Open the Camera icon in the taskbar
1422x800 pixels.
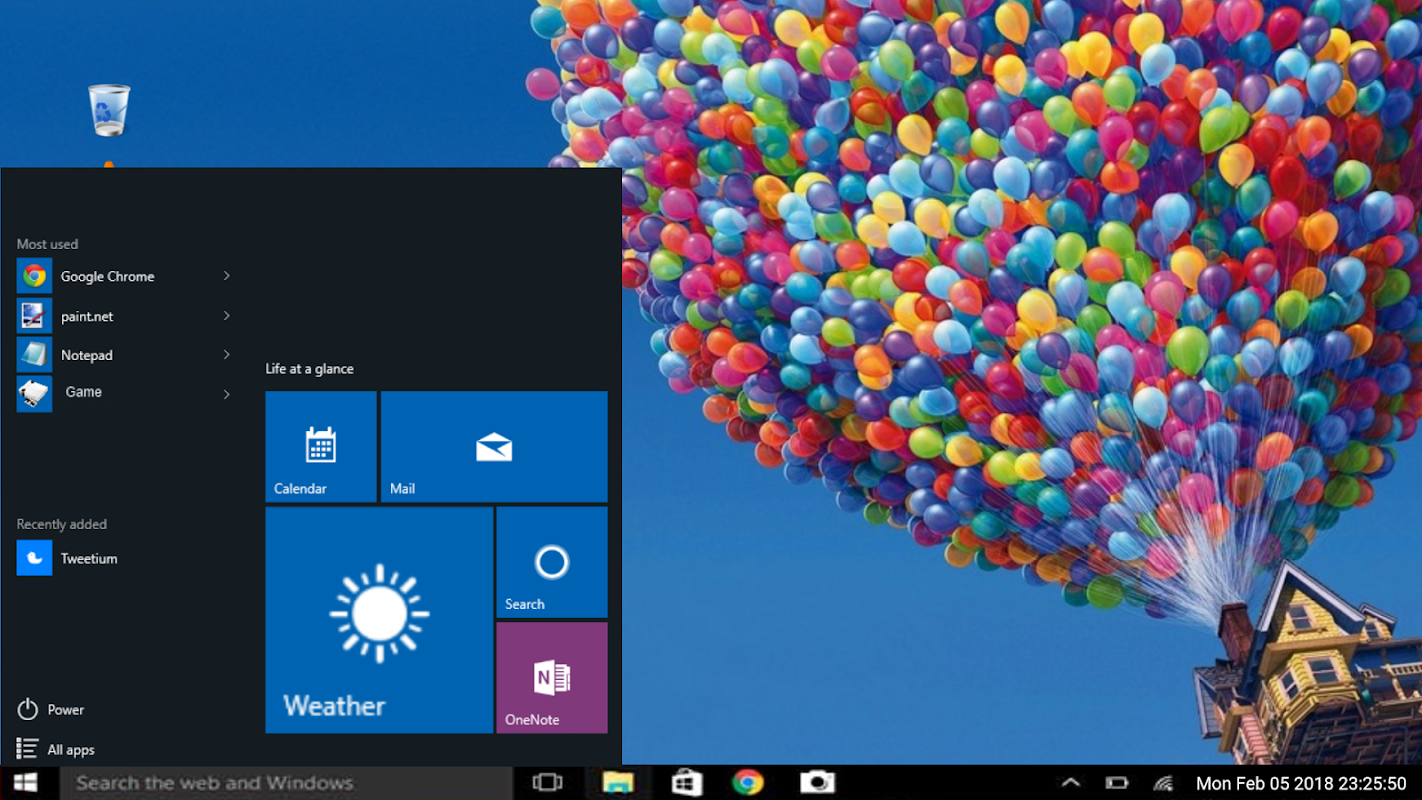pos(817,783)
